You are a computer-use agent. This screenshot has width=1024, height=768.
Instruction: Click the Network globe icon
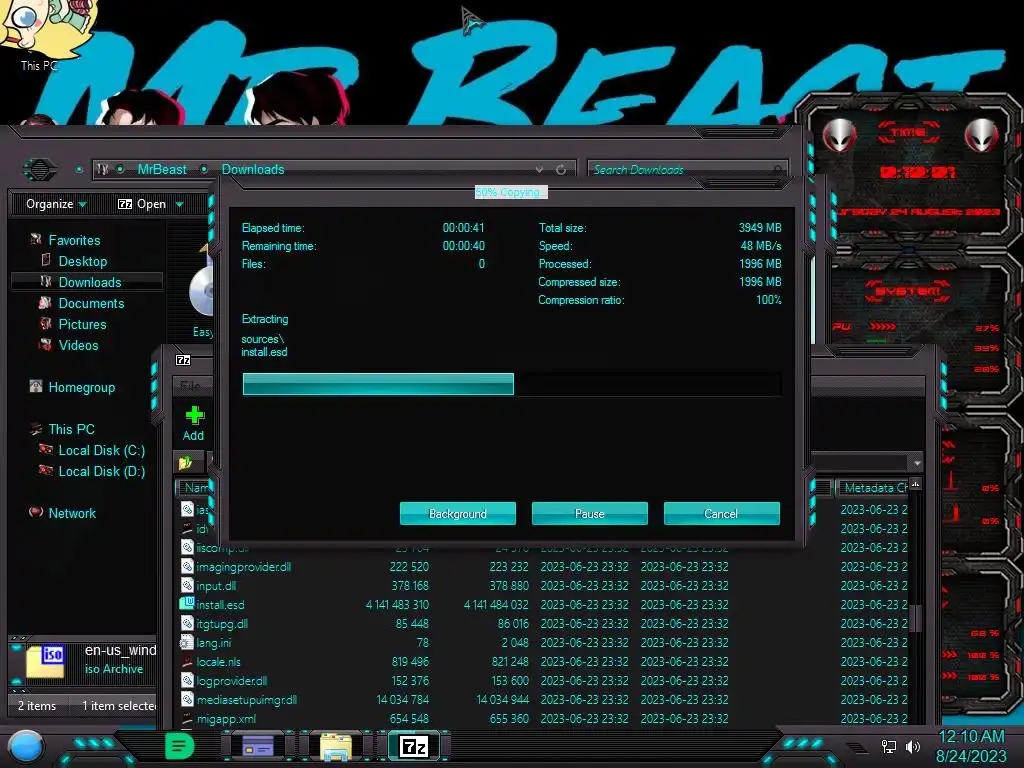point(36,512)
